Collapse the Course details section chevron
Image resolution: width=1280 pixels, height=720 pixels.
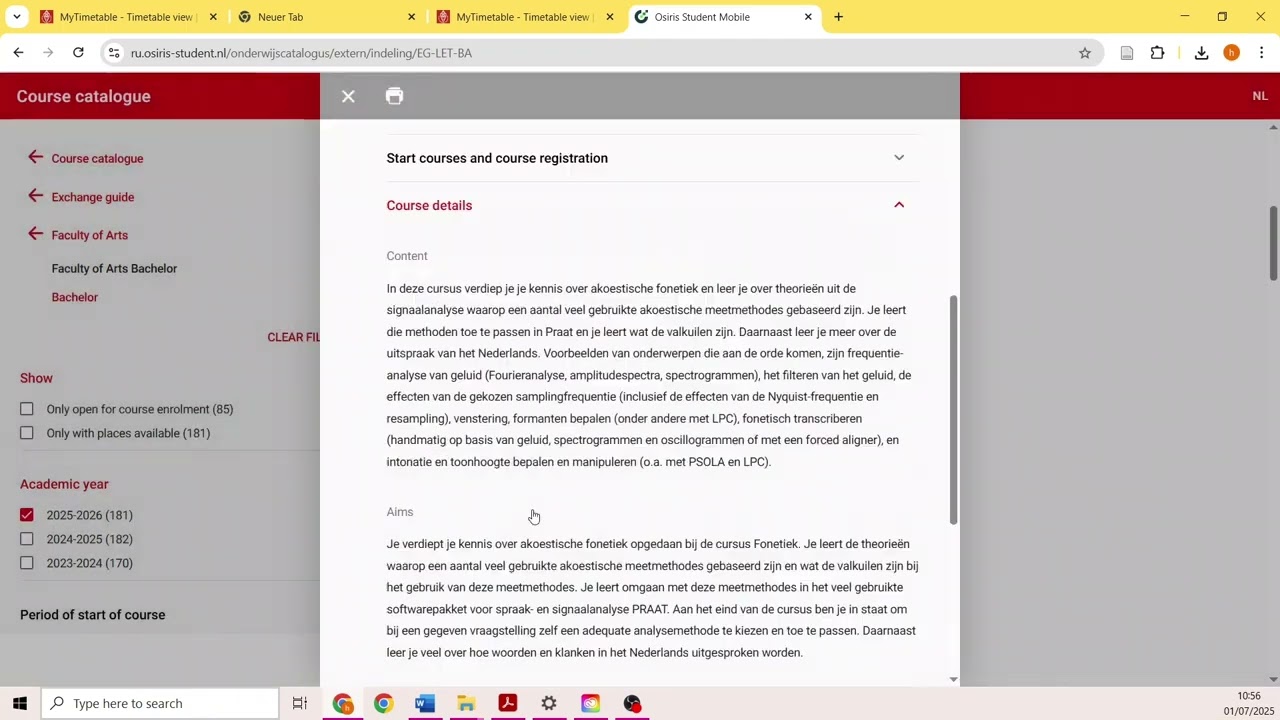899,205
